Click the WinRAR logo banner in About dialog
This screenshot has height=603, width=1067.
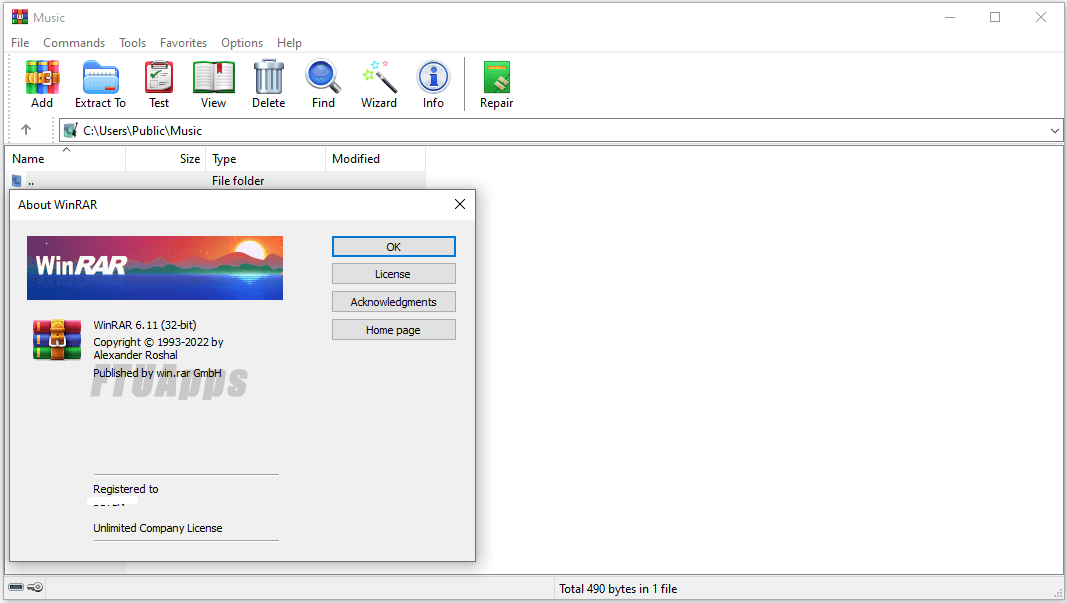point(154,267)
